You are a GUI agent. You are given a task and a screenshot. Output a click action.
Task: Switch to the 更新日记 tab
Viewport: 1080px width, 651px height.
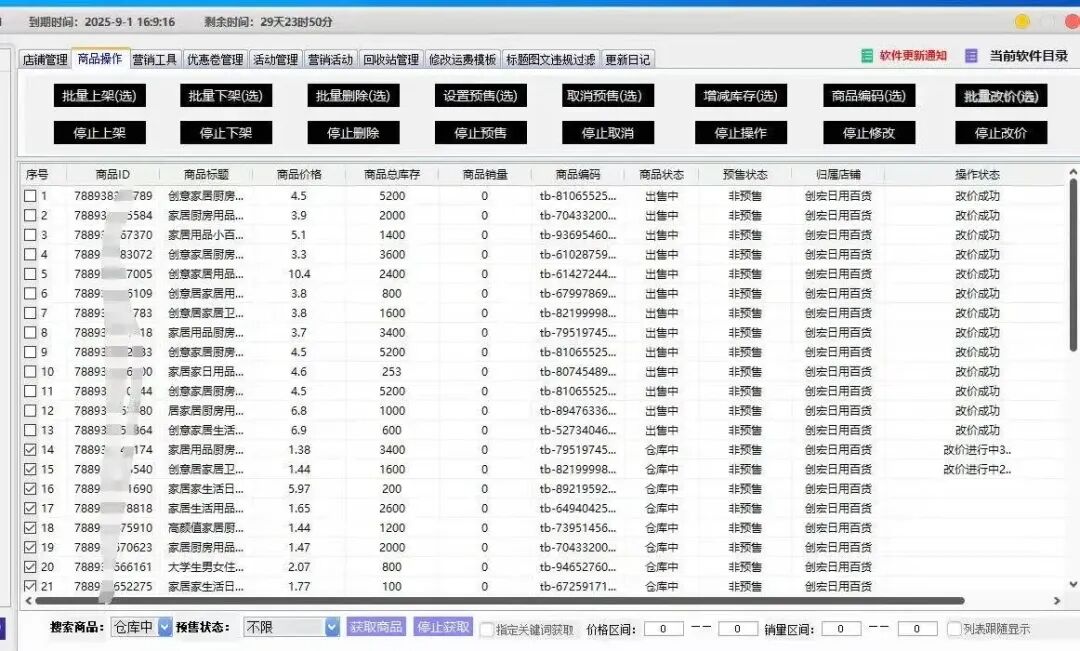[x=627, y=60]
